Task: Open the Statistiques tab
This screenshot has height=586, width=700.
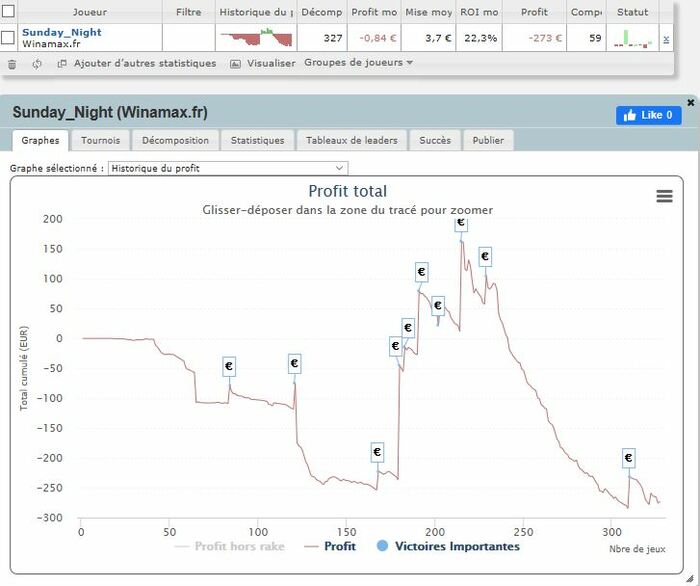Action: (257, 140)
